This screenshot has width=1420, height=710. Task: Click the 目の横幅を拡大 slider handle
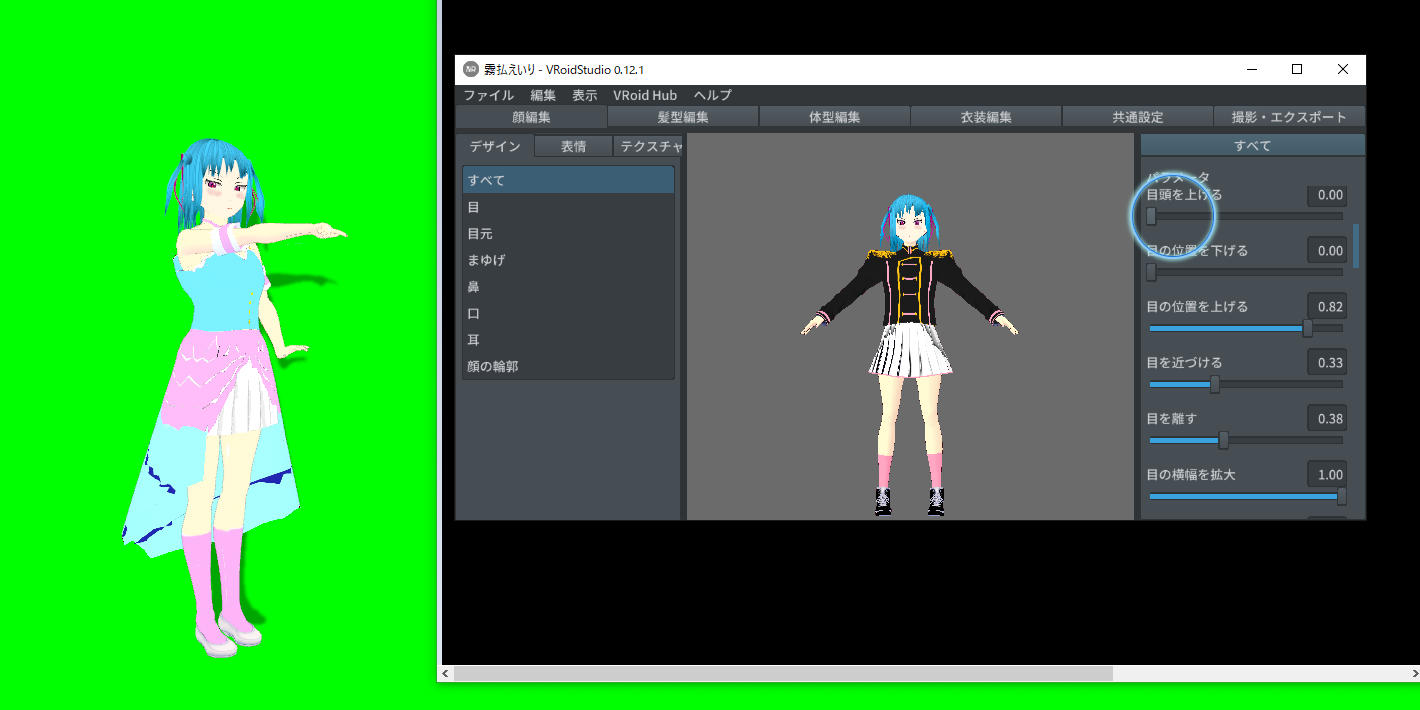tap(1342, 496)
